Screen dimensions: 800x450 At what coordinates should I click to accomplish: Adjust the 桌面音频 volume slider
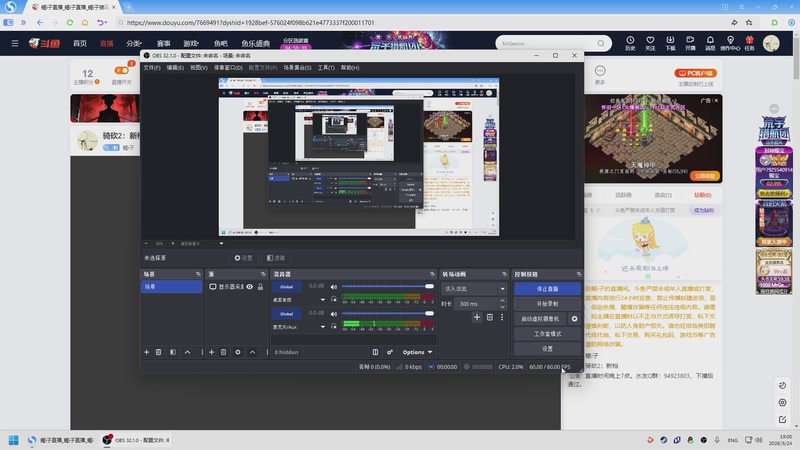click(x=388, y=287)
